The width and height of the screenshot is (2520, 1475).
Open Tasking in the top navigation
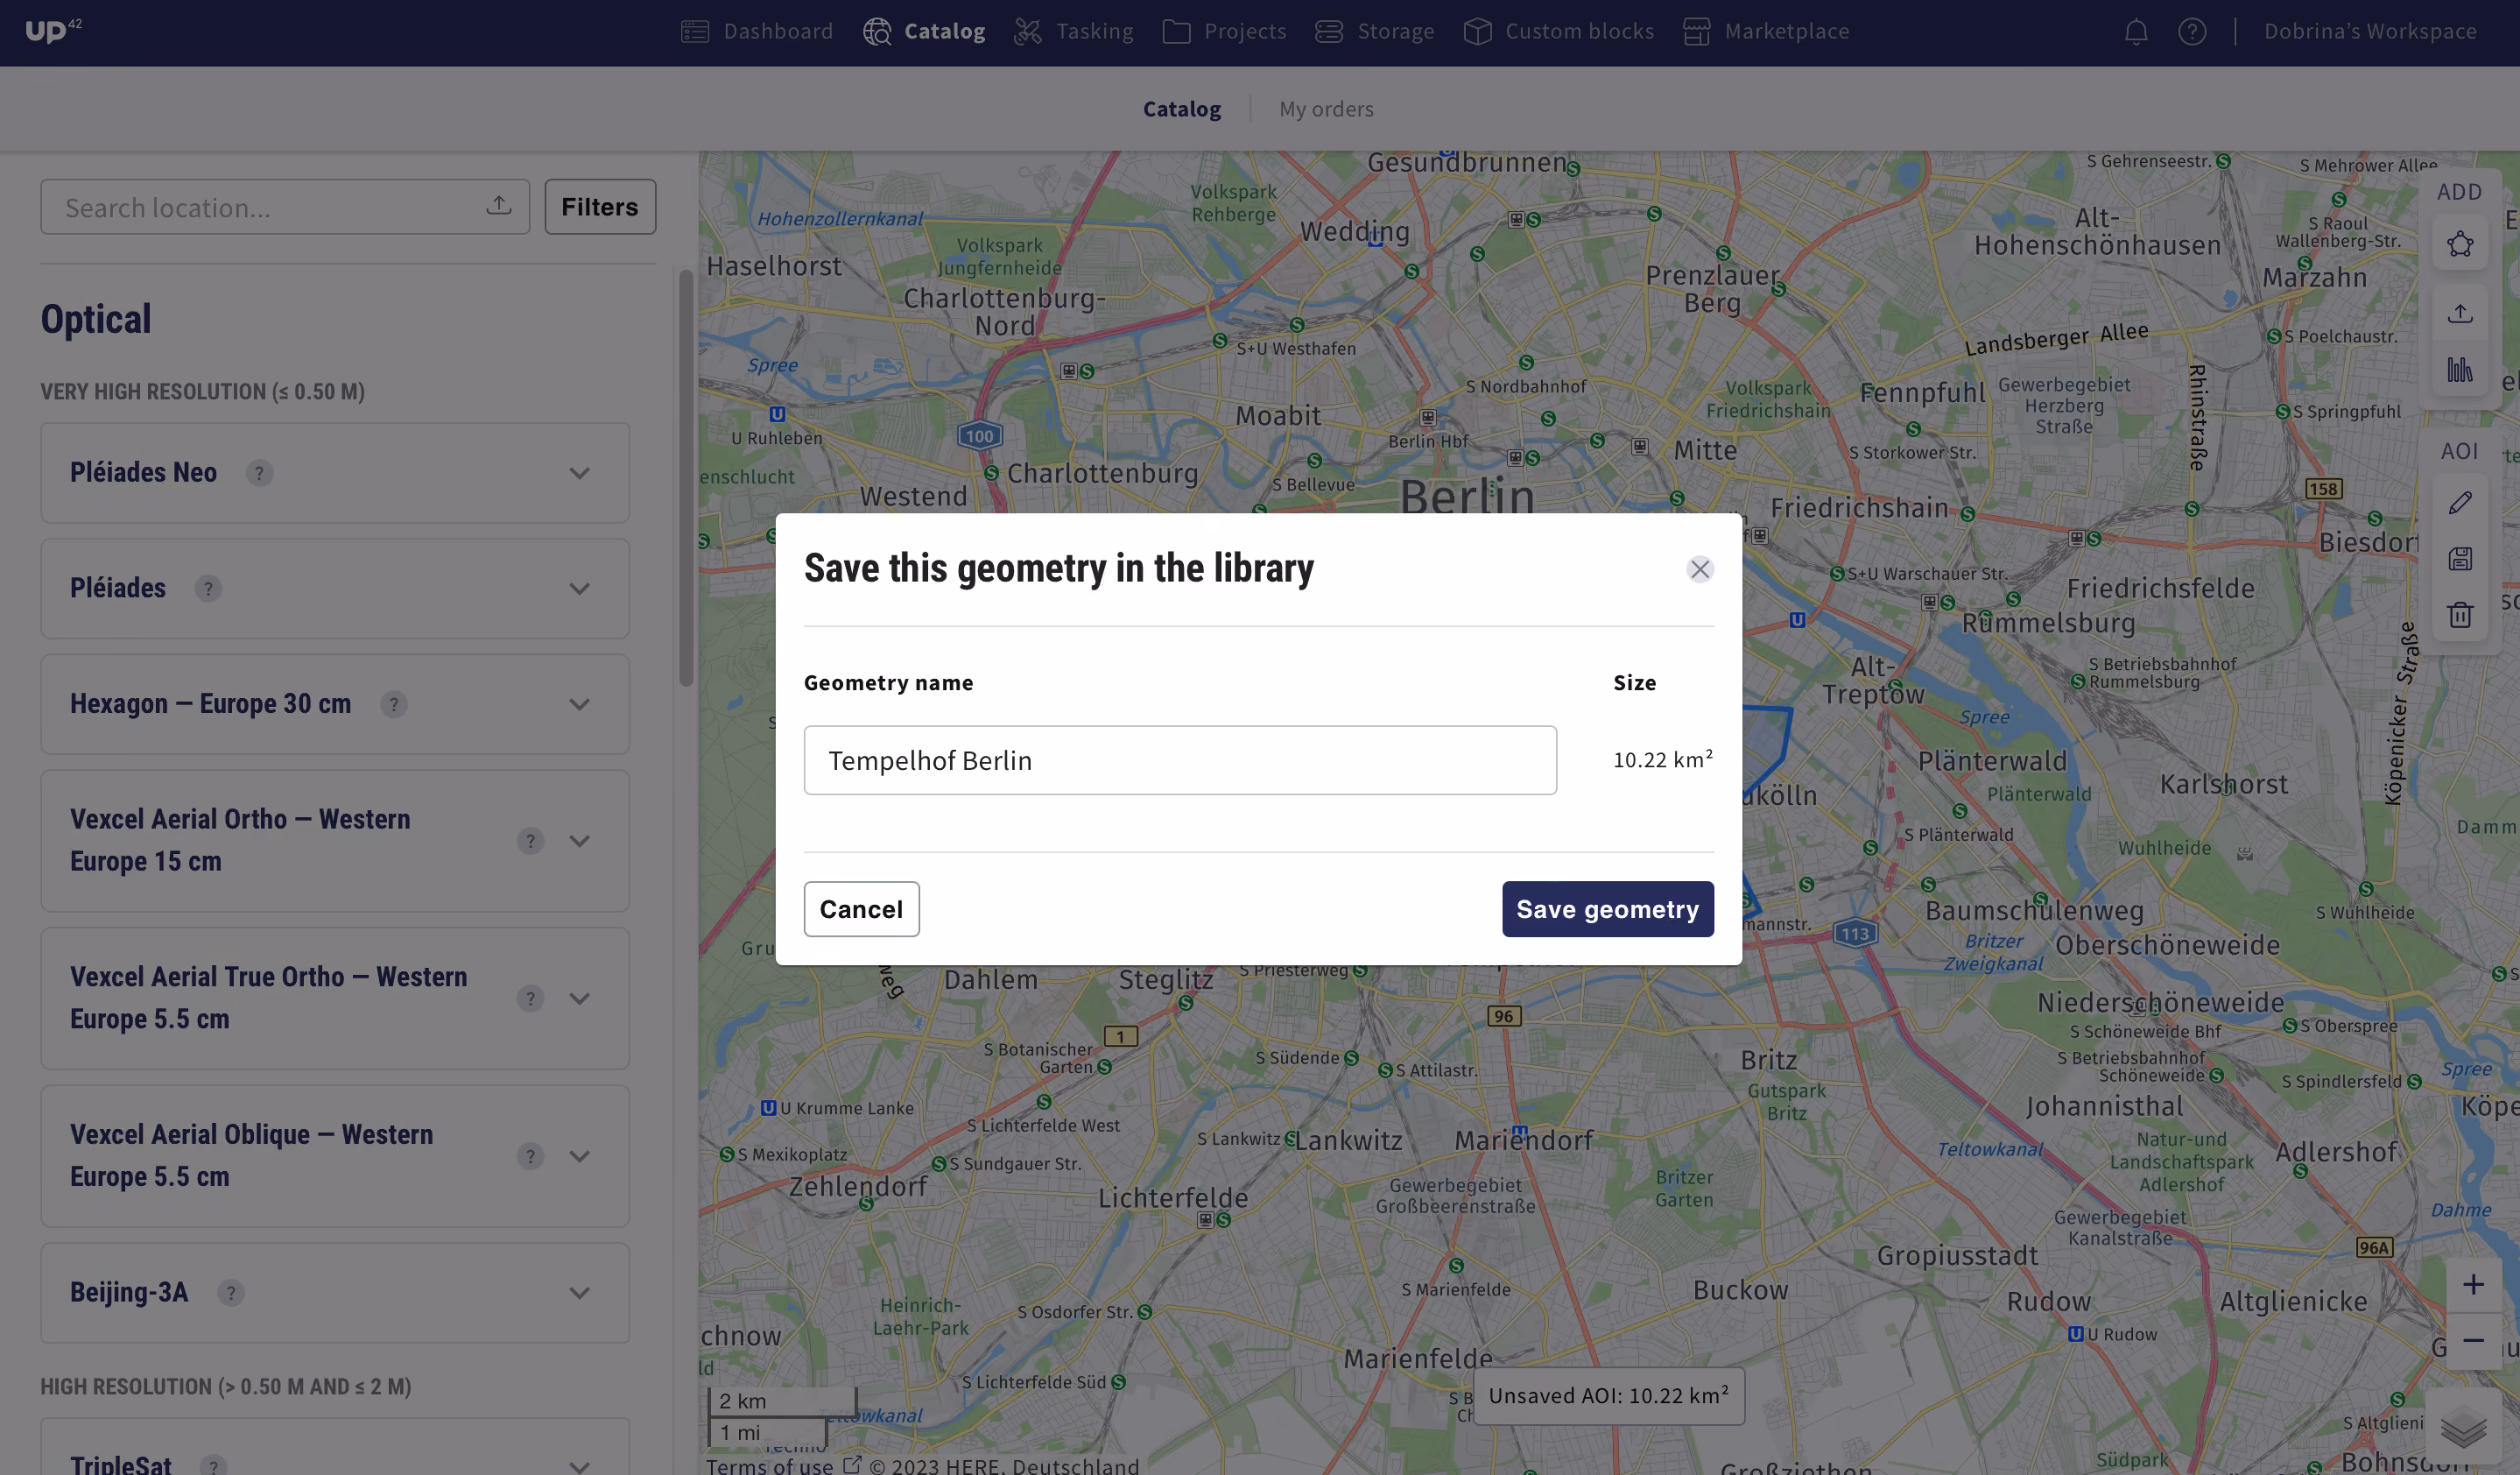[x=1074, y=31]
